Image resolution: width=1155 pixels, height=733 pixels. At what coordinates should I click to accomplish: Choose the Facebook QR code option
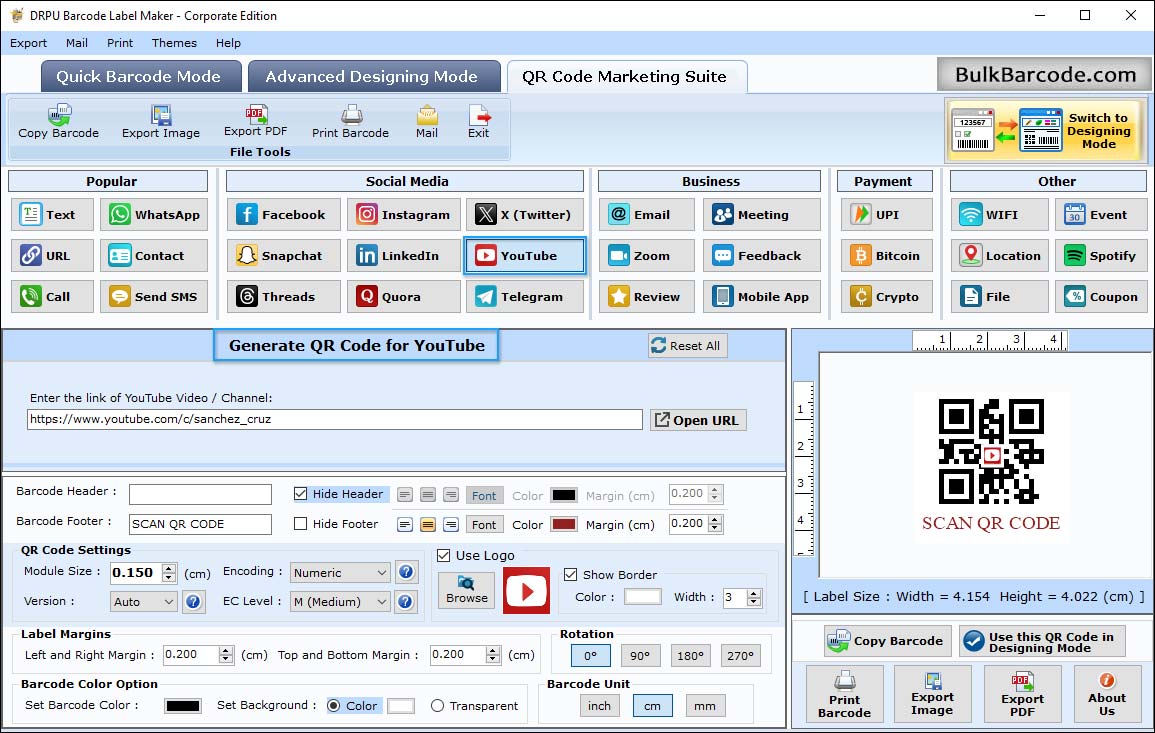pos(284,214)
